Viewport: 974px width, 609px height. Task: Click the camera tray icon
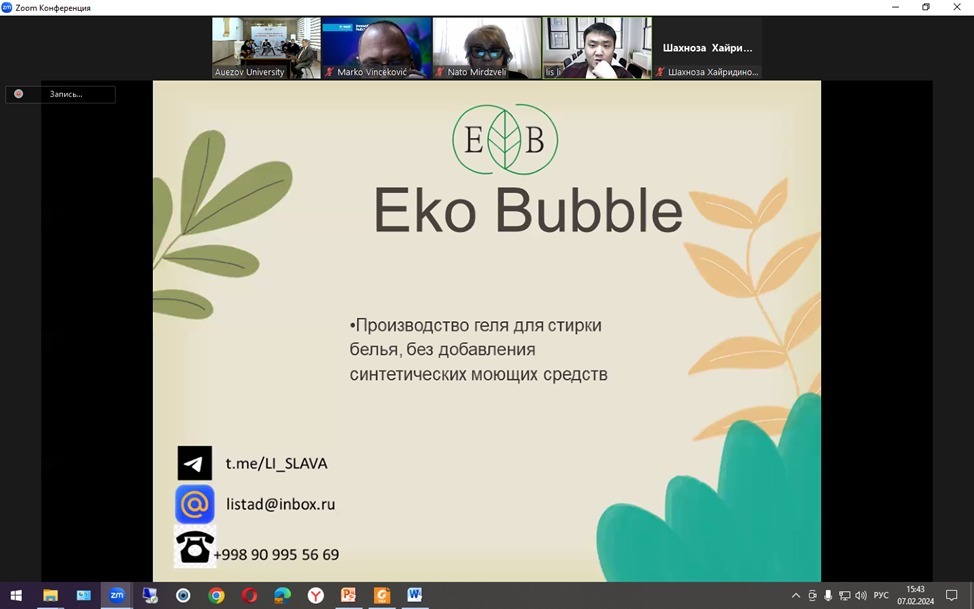click(812, 595)
